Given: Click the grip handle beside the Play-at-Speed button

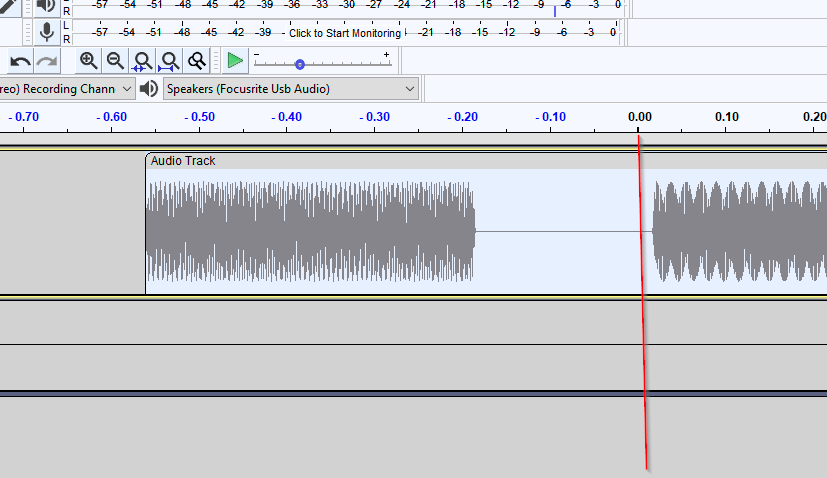Looking at the screenshot, I should pos(215,61).
